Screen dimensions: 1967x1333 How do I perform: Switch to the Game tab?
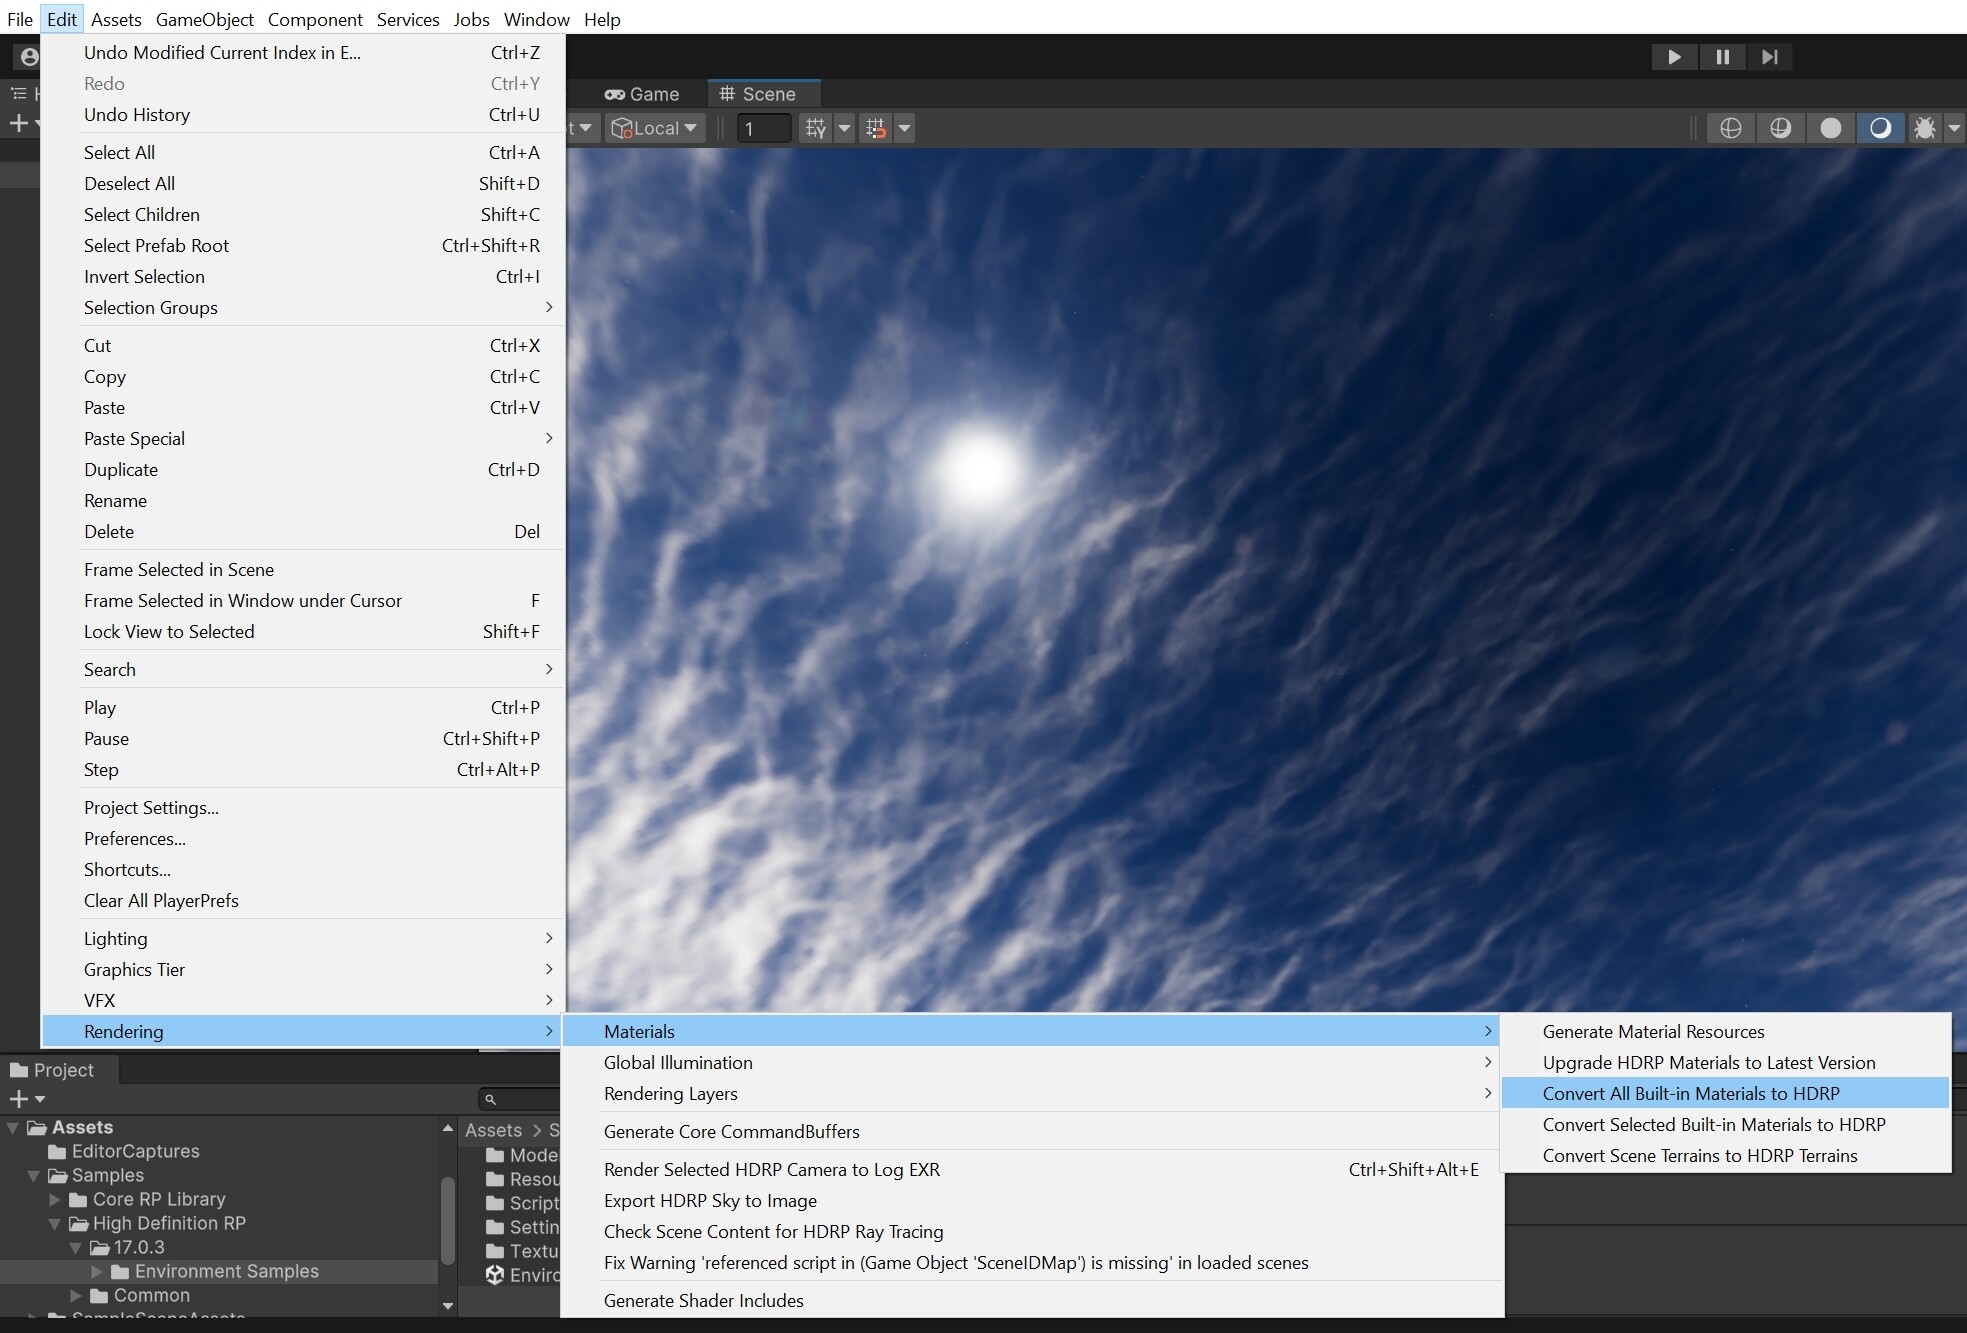coord(642,93)
